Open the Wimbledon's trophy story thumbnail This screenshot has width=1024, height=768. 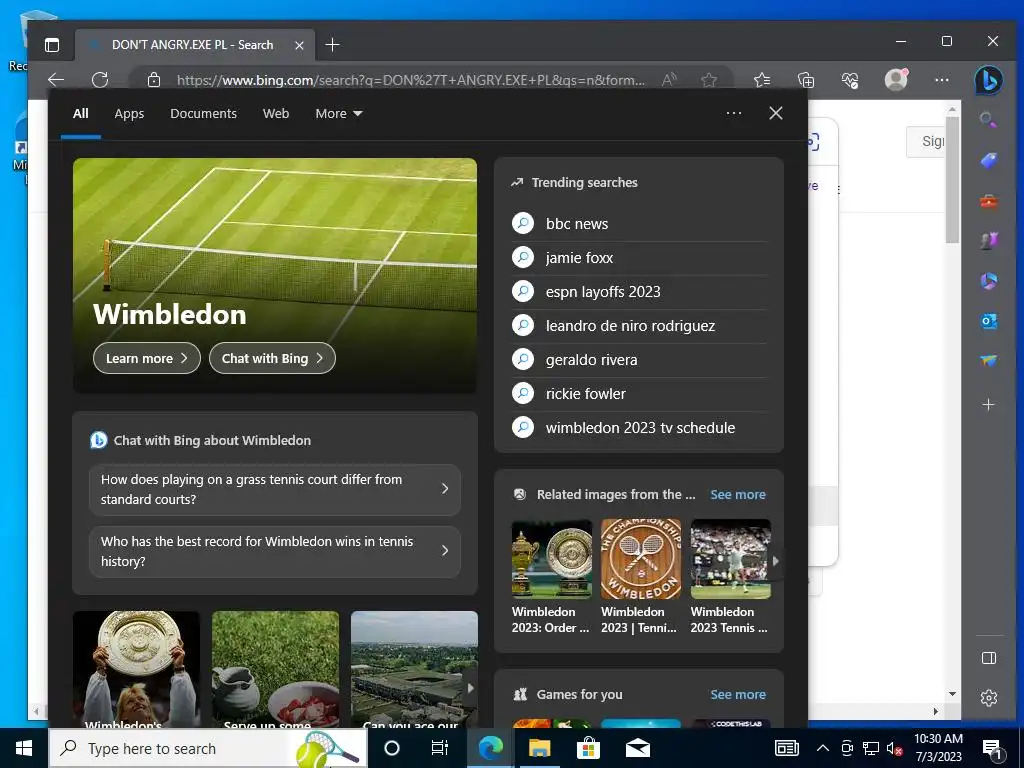coord(136,669)
